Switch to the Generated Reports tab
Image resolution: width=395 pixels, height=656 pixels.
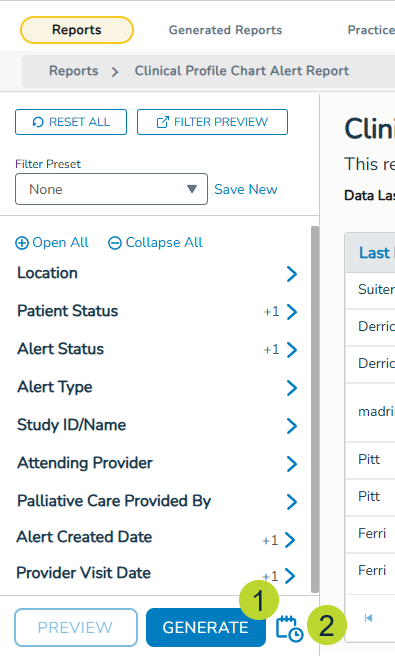pos(225,30)
